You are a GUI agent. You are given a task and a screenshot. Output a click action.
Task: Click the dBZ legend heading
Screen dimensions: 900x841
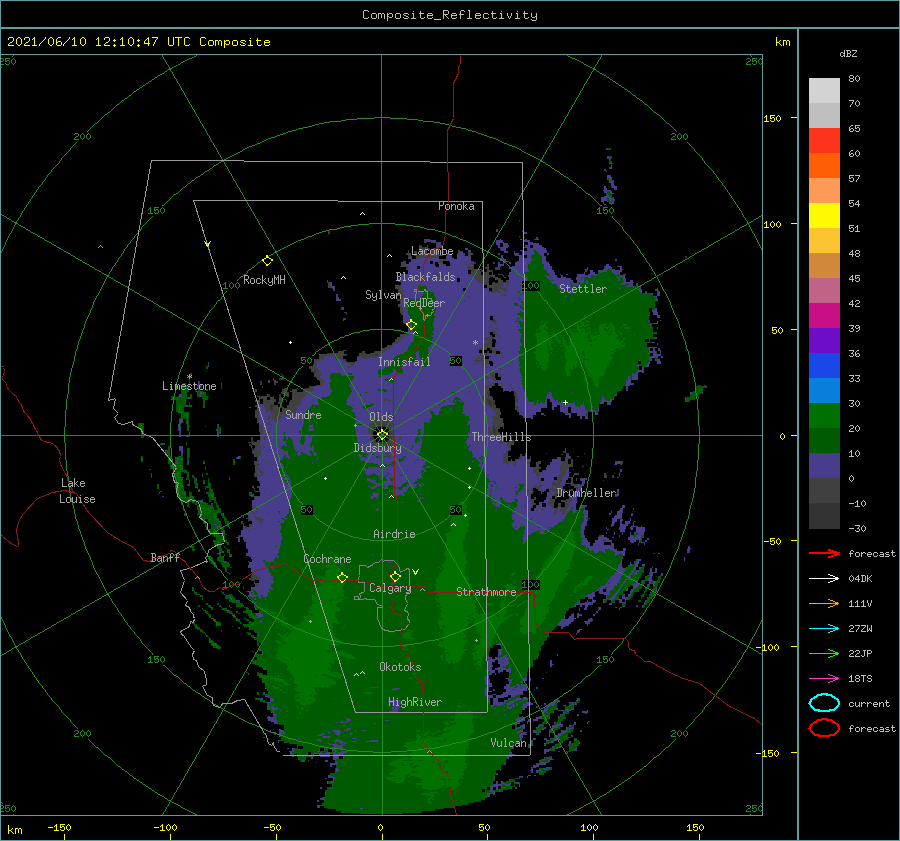[848, 53]
